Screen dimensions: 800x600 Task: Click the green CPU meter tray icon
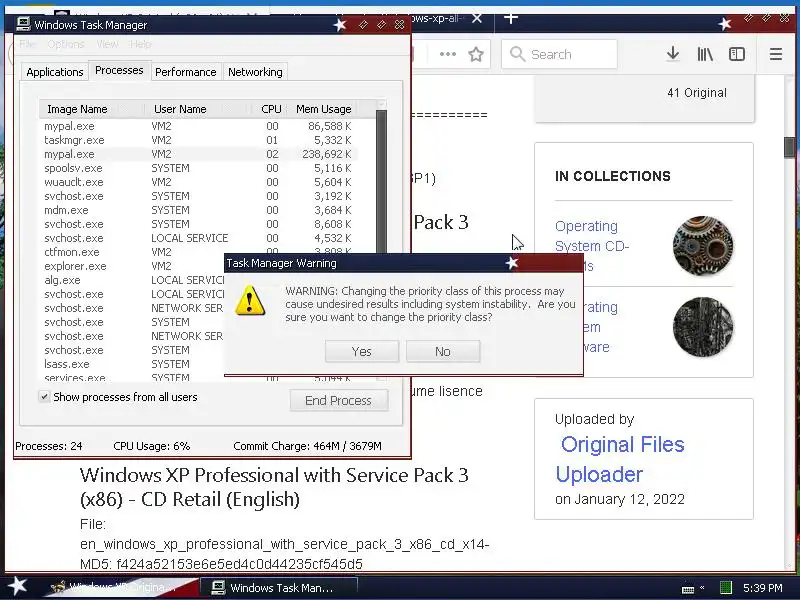pos(726,588)
